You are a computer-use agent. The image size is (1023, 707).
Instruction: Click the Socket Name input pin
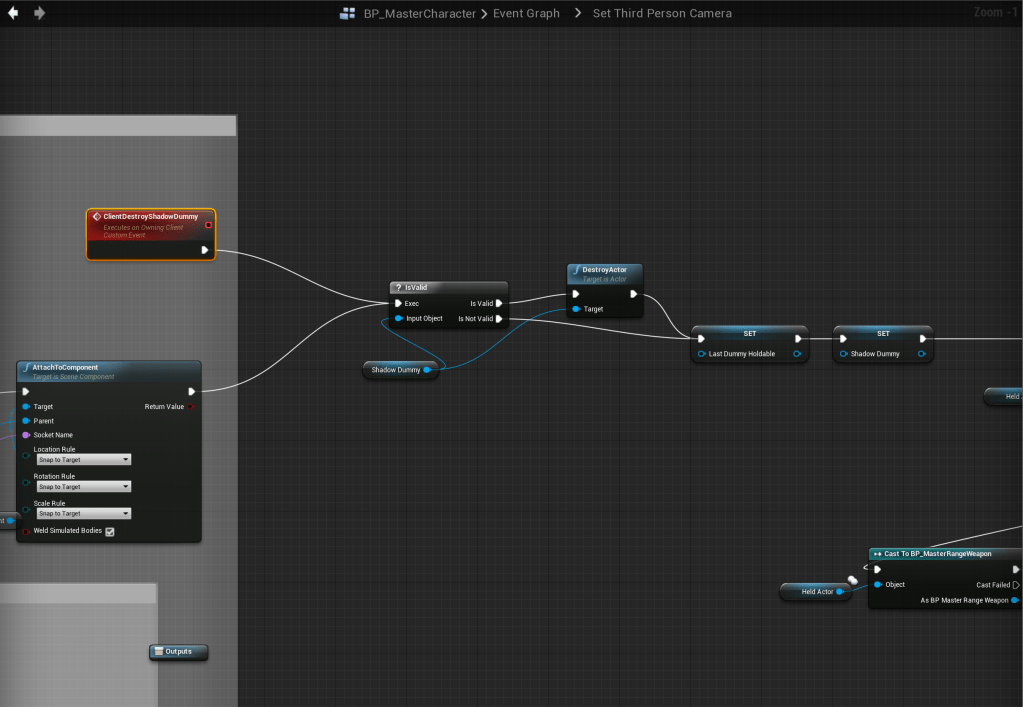26,435
